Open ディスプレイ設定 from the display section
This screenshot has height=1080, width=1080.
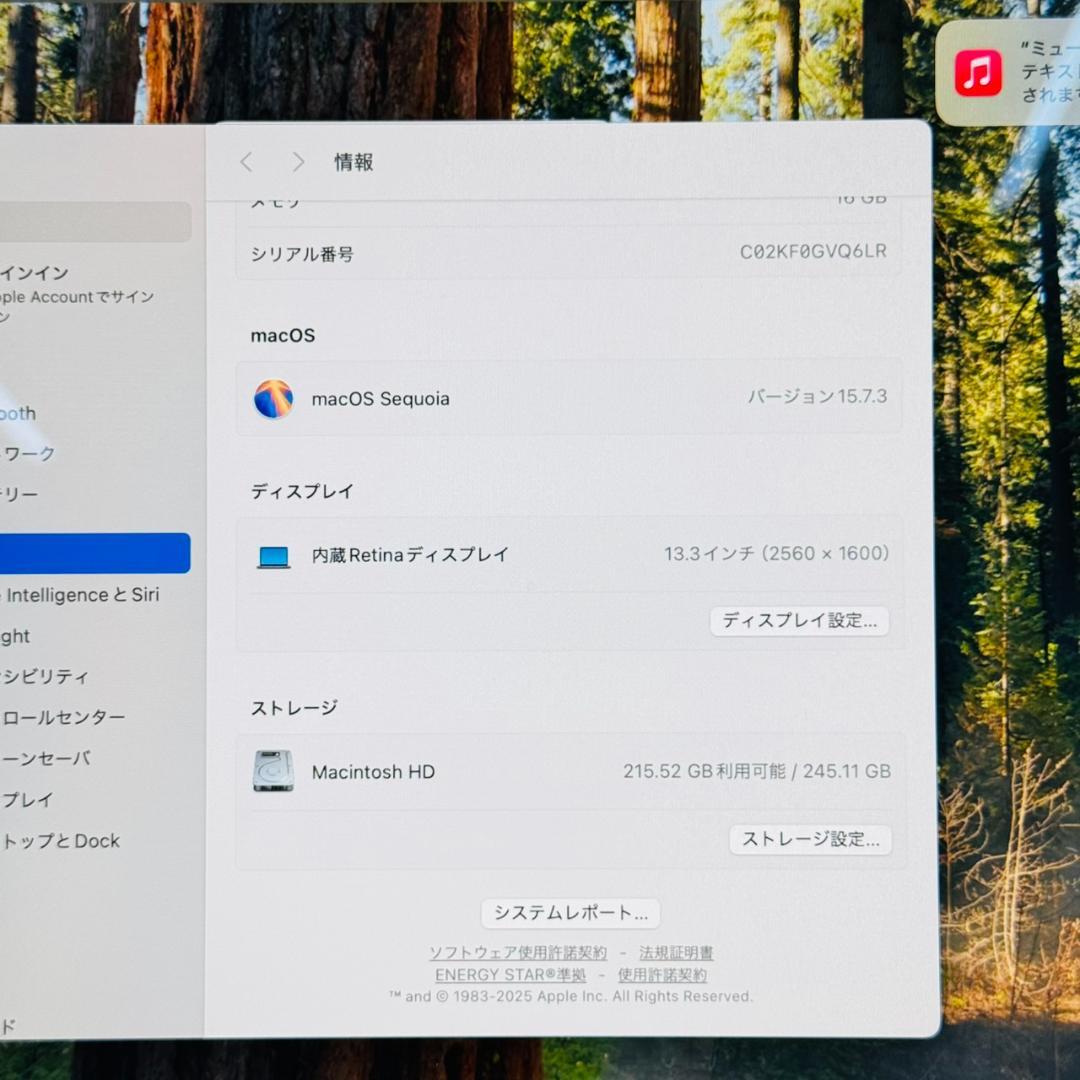(x=798, y=621)
